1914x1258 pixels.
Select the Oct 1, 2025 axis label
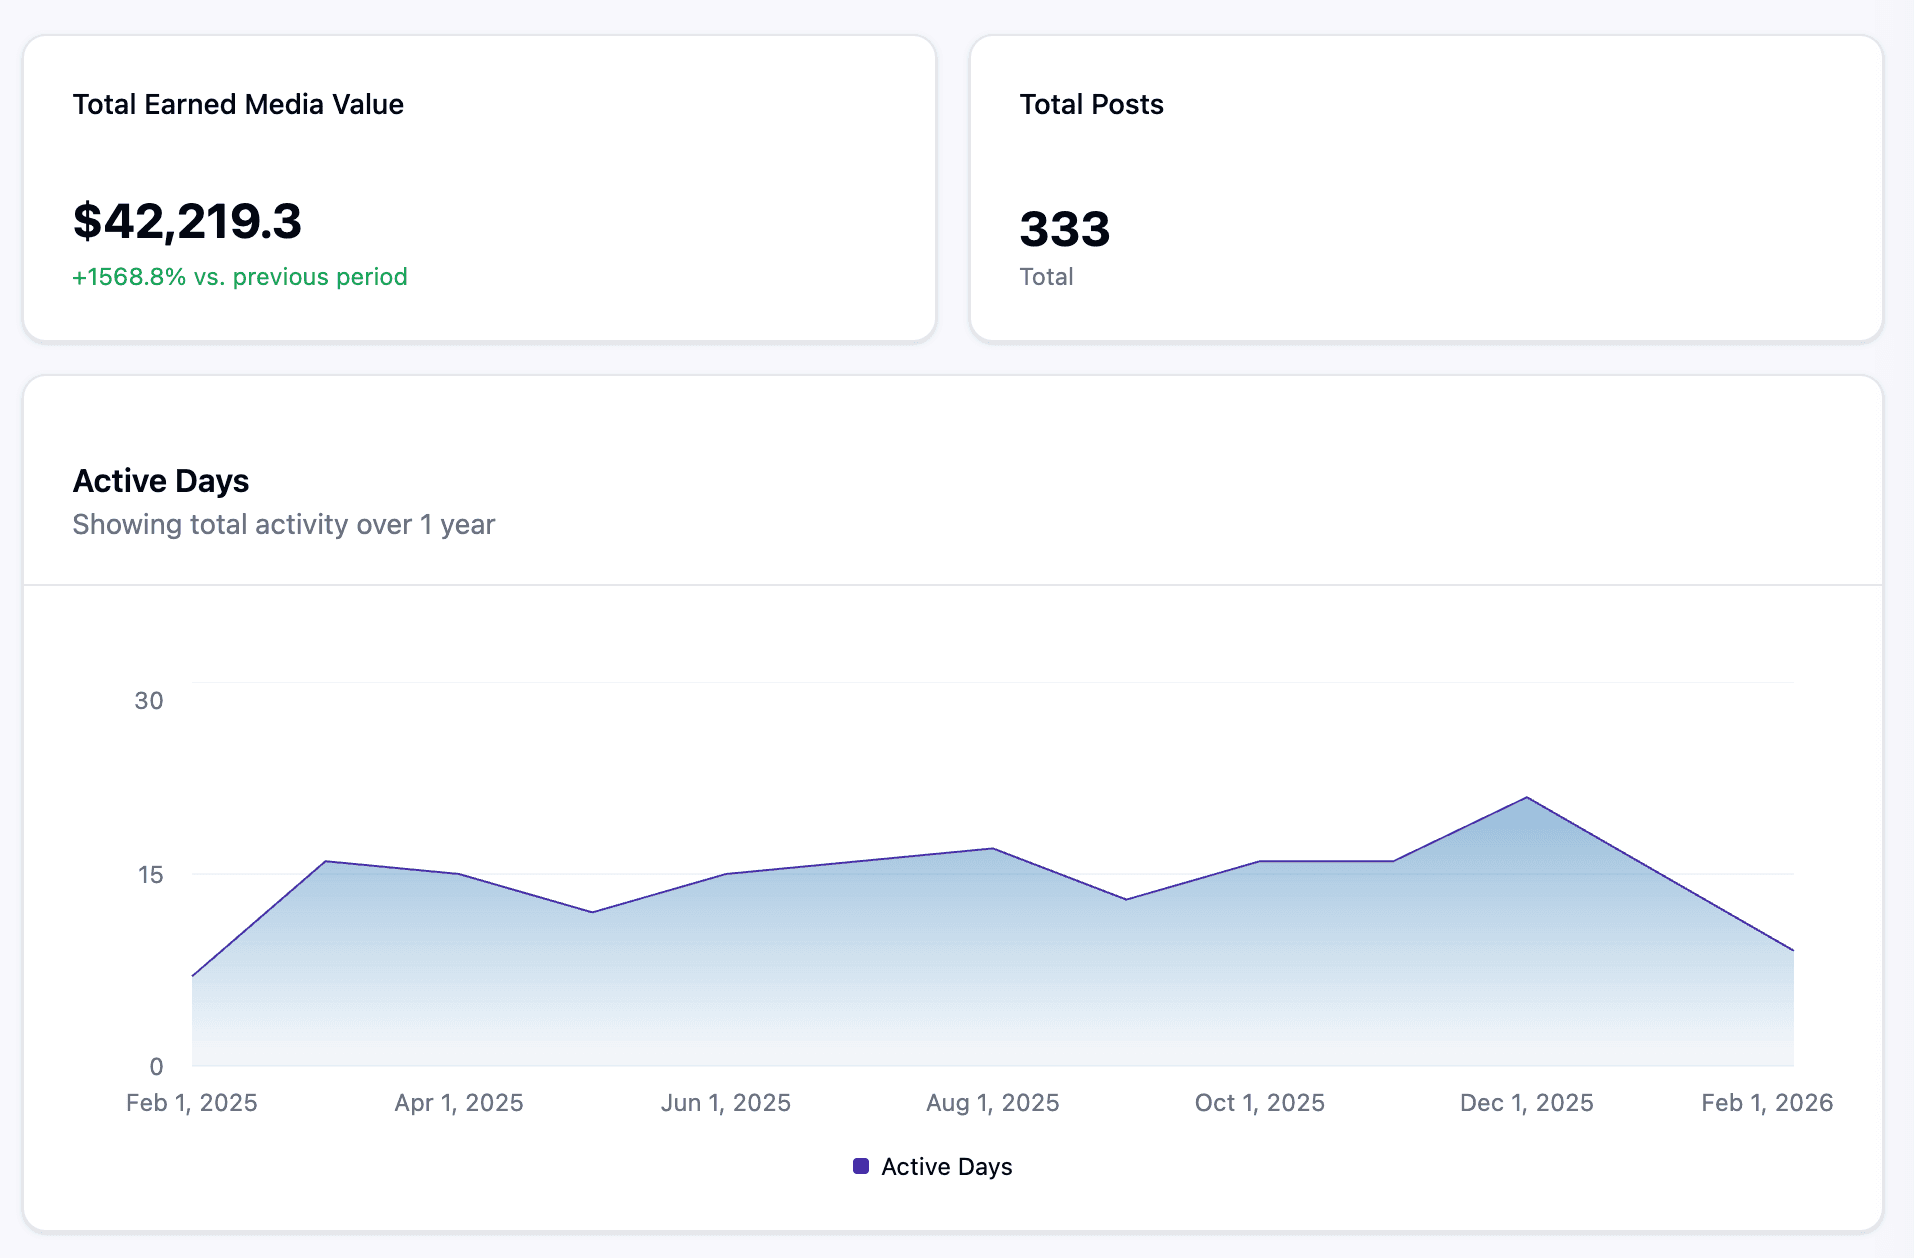tap(1259, 1102)
